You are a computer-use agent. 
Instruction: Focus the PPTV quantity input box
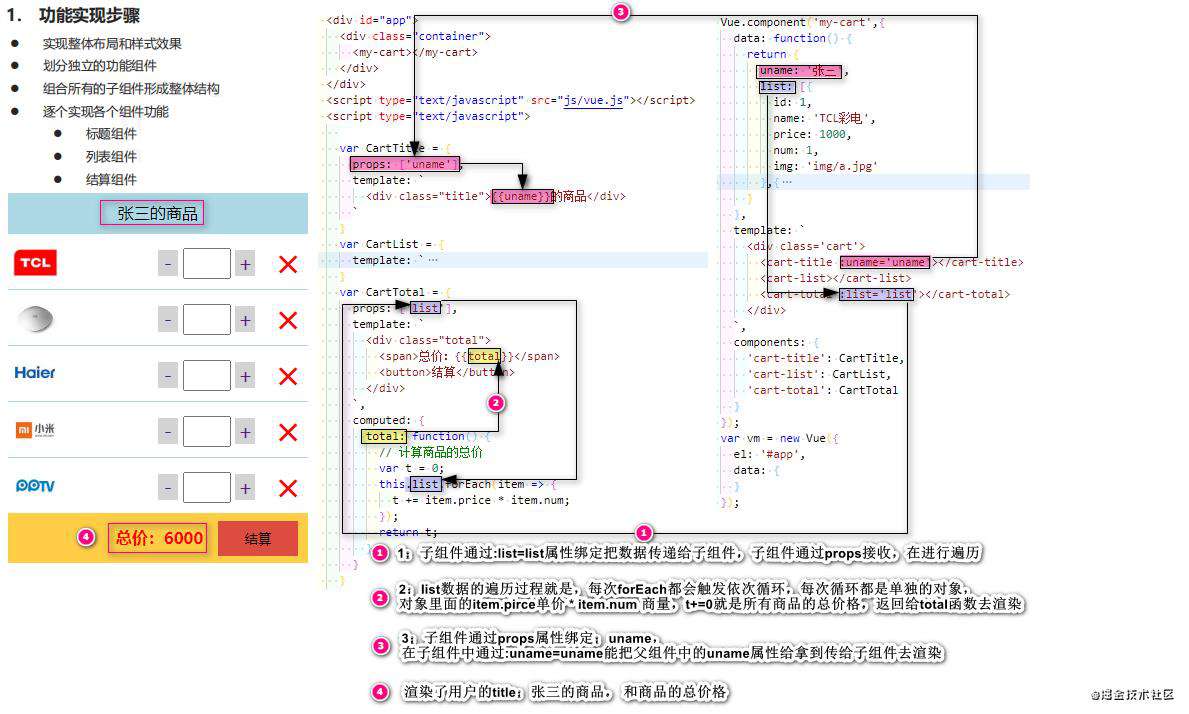(x=206, y=488)
